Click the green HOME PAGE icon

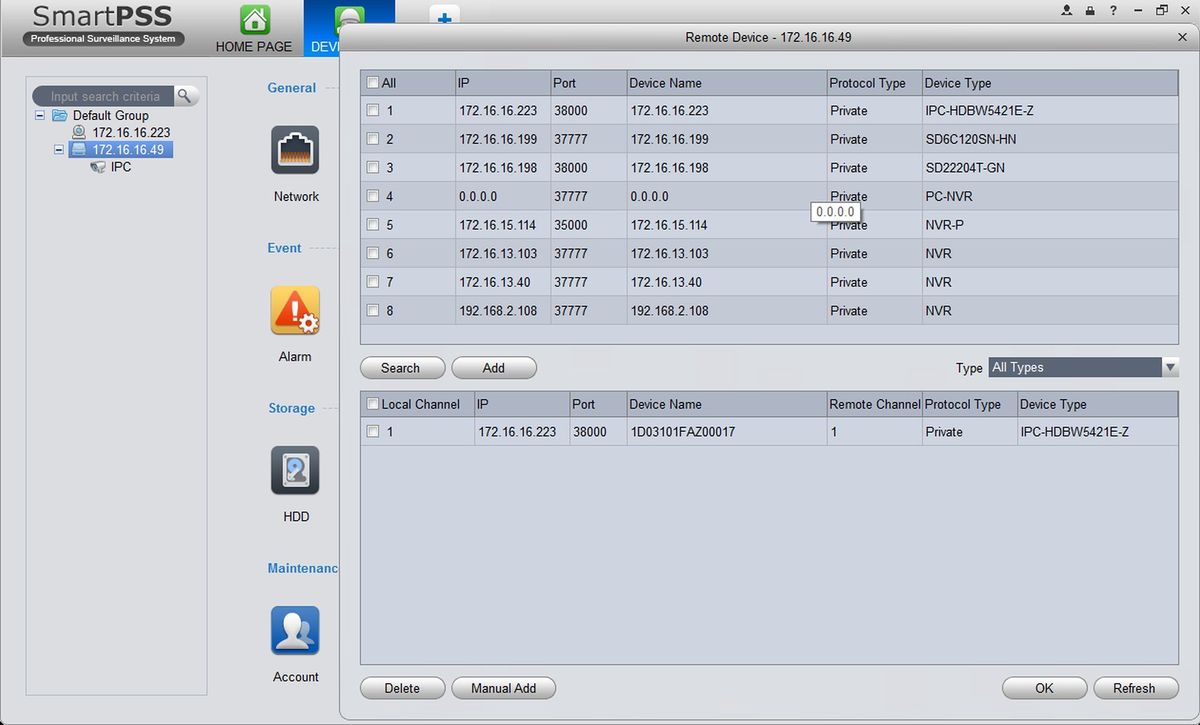coord(254,19)
